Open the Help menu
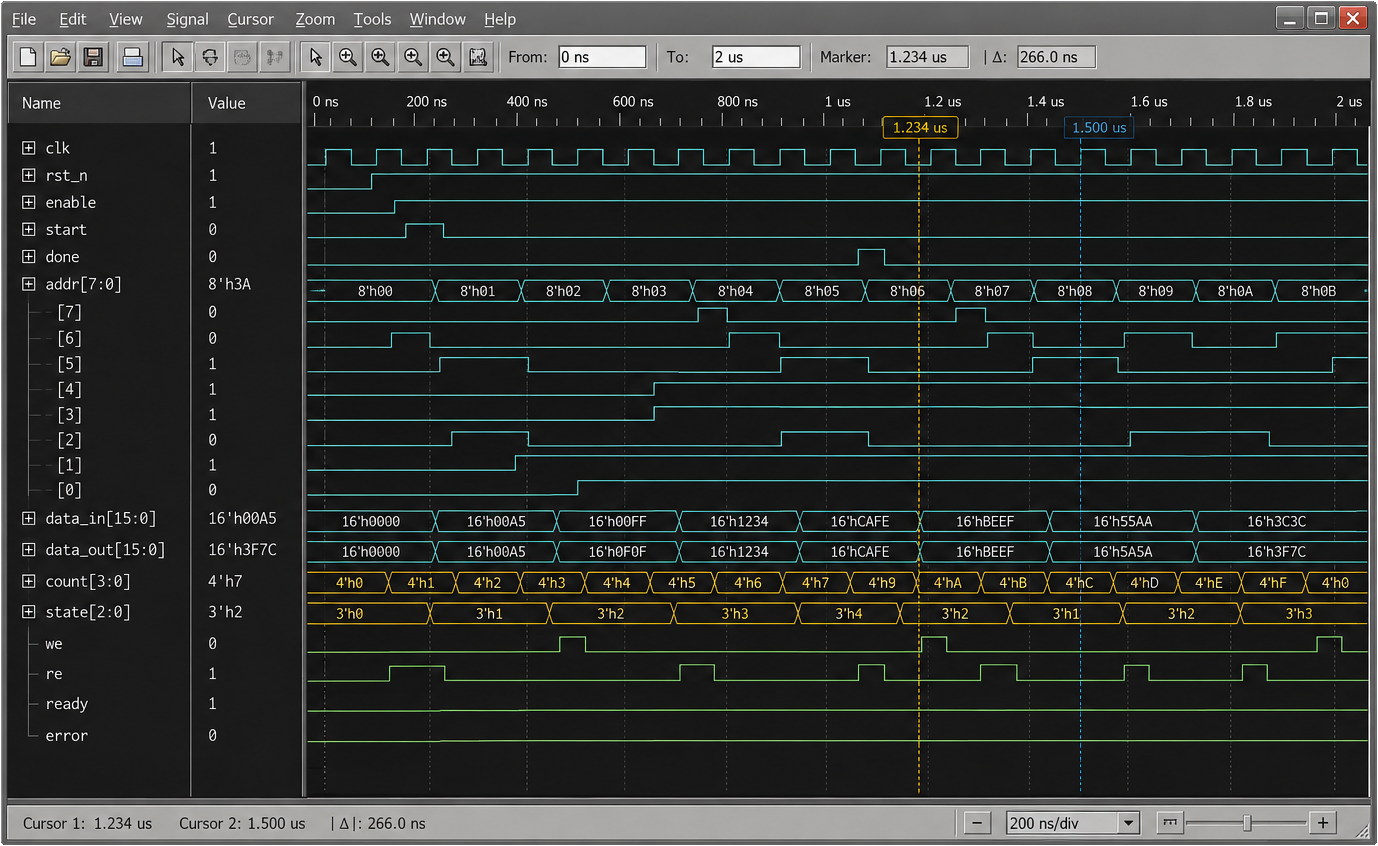The width and height of the screenshot is (1378, 846). coord(500,19)
